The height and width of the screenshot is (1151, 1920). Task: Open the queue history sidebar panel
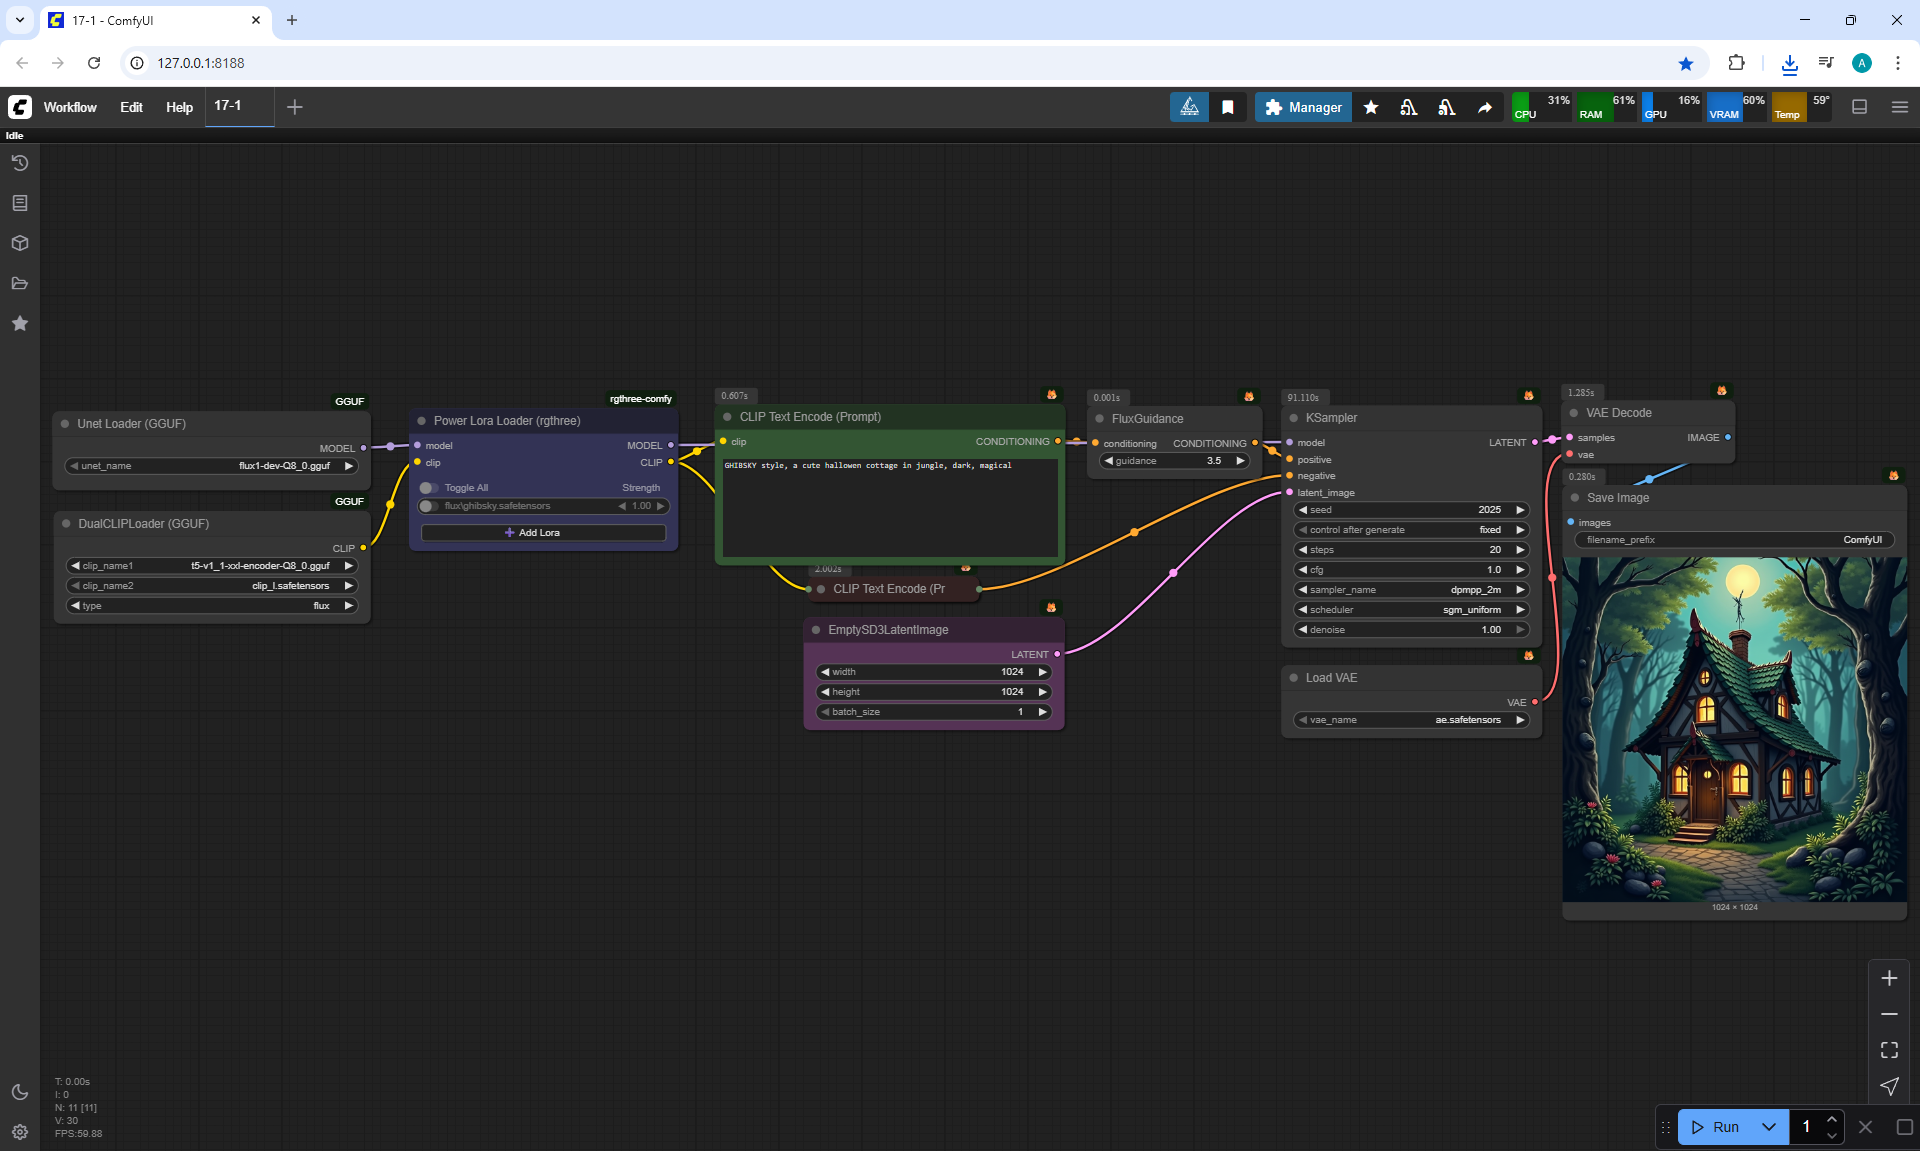pyautogui.click(x=19, y=163)
